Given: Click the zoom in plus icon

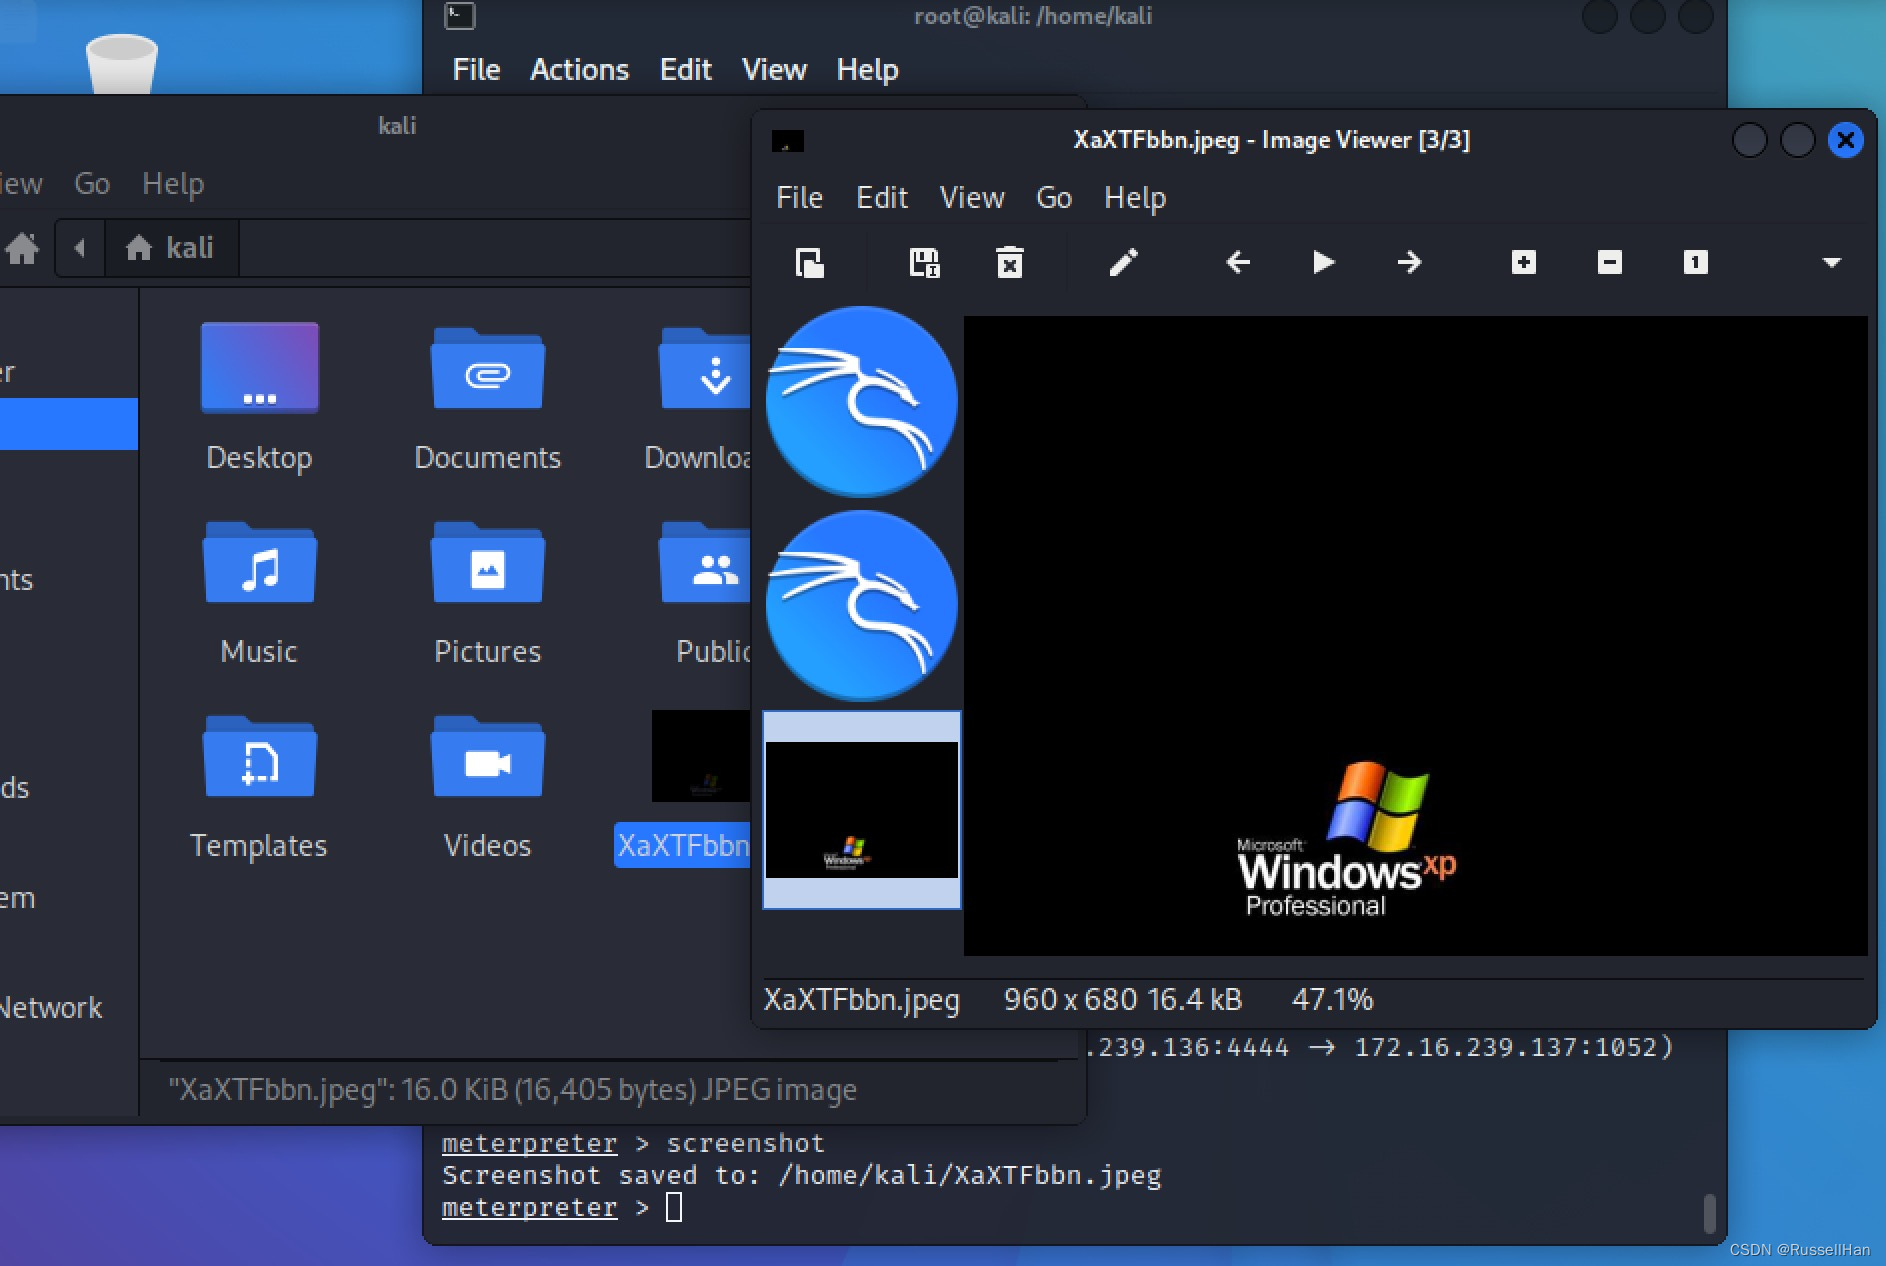Looking at the screenshot, I should pyautogui.click(x=1524, y=262).
